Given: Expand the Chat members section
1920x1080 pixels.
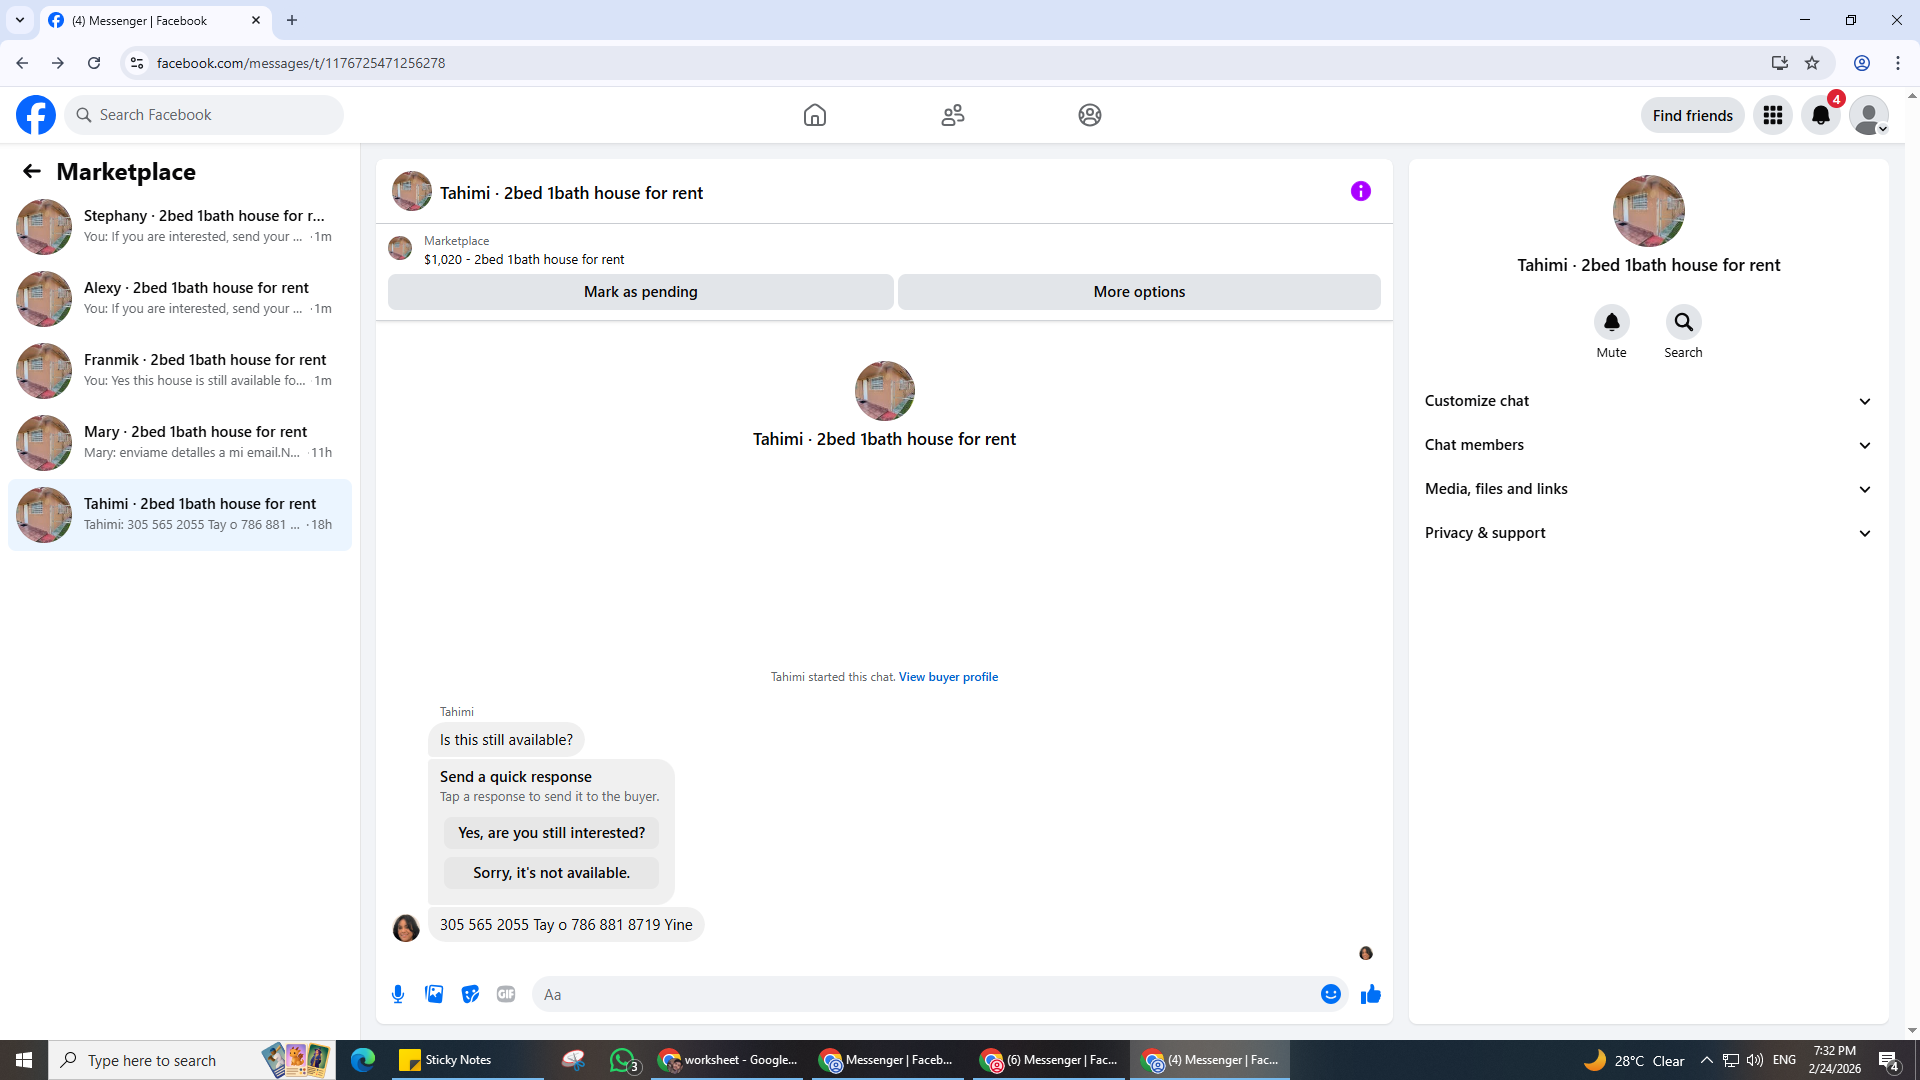Looking at the screenshot, I should point(1647,445).
